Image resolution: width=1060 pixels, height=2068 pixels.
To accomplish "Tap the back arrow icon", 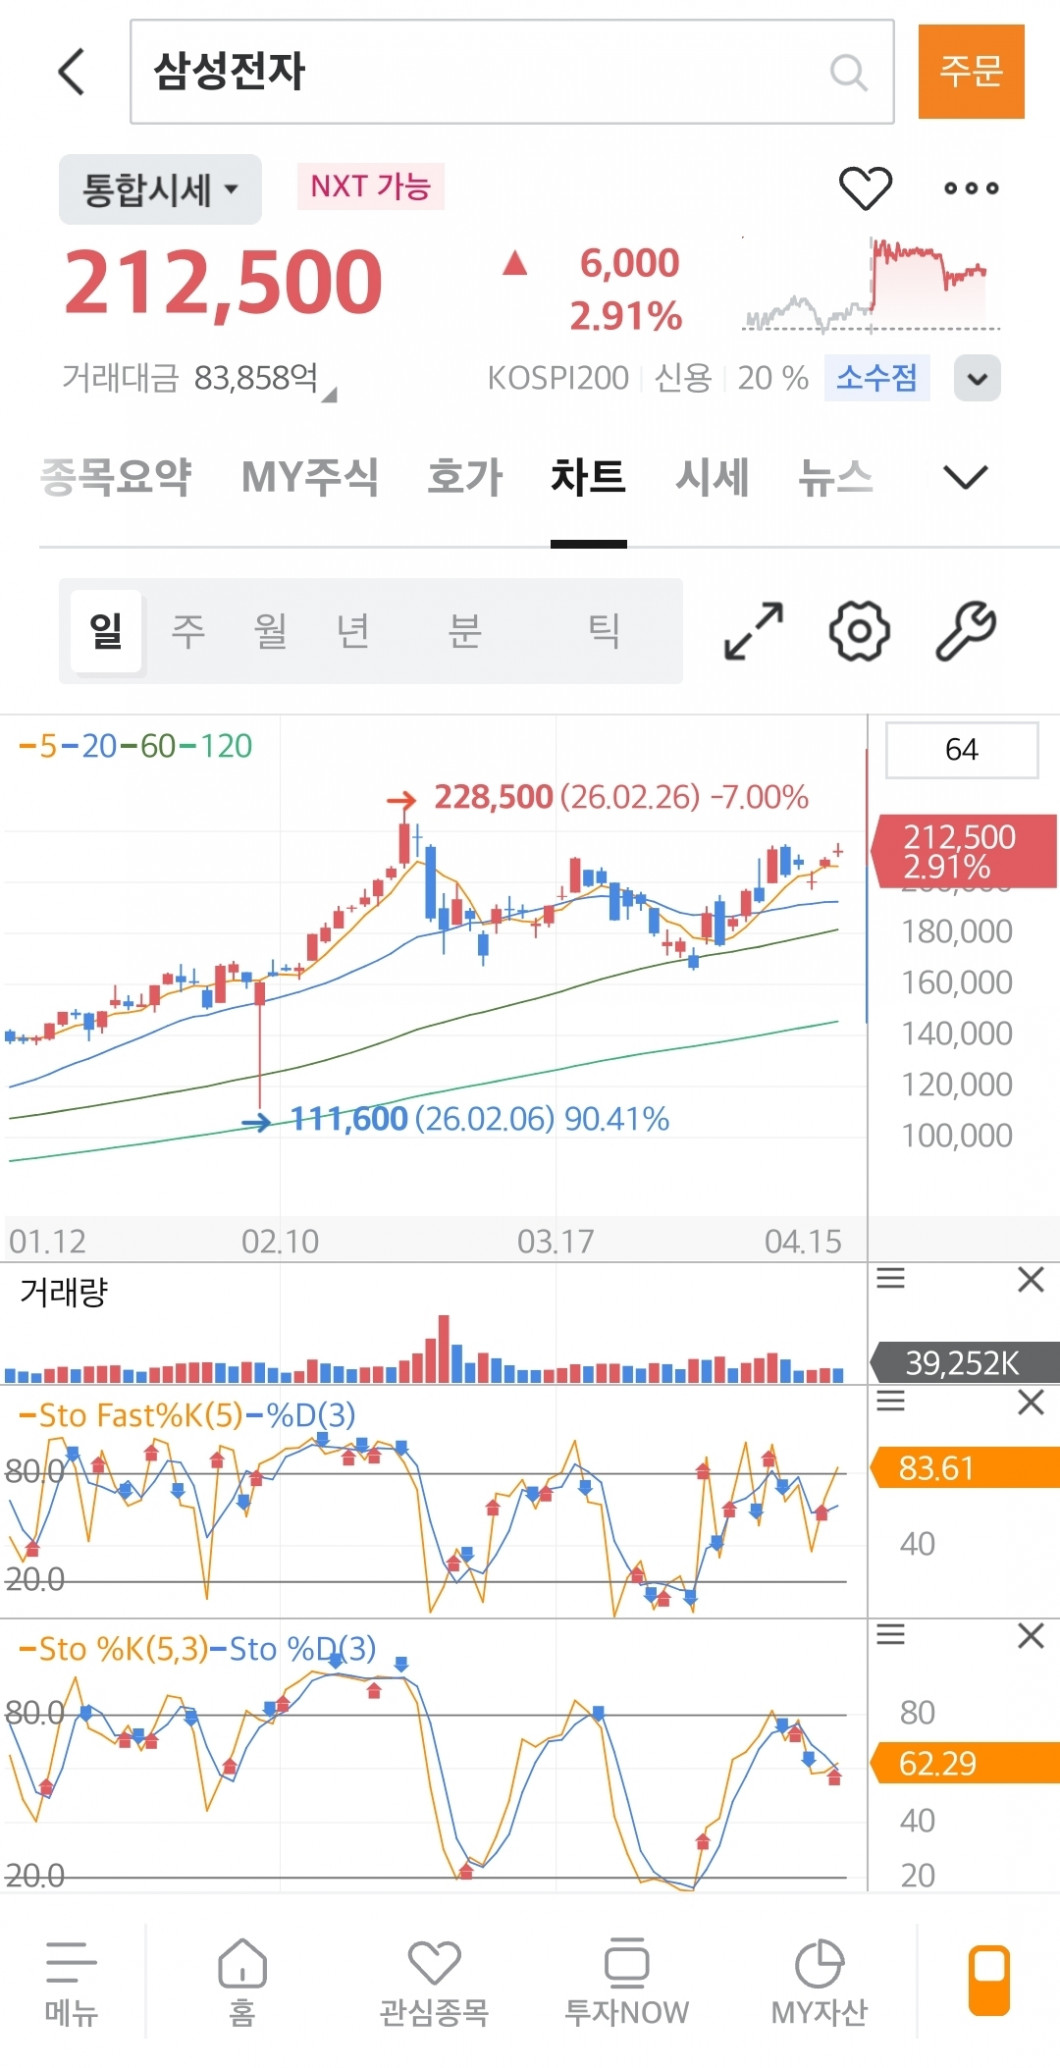I will point(72,72).
